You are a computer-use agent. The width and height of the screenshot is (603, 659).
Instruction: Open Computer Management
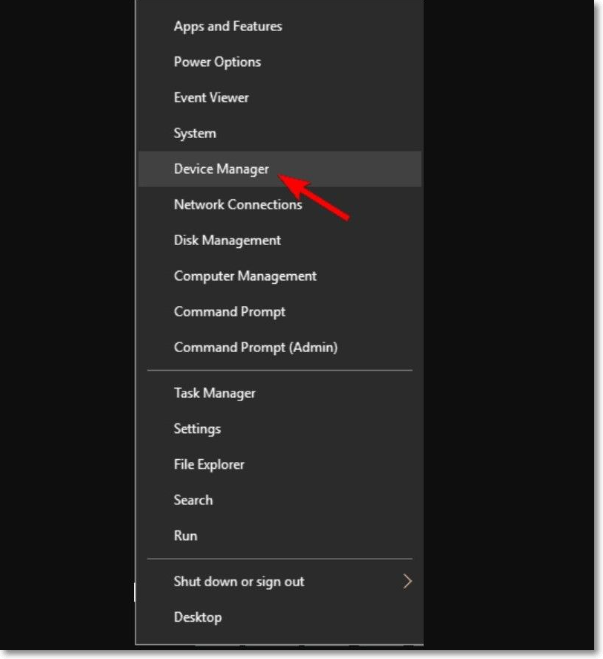245,276
